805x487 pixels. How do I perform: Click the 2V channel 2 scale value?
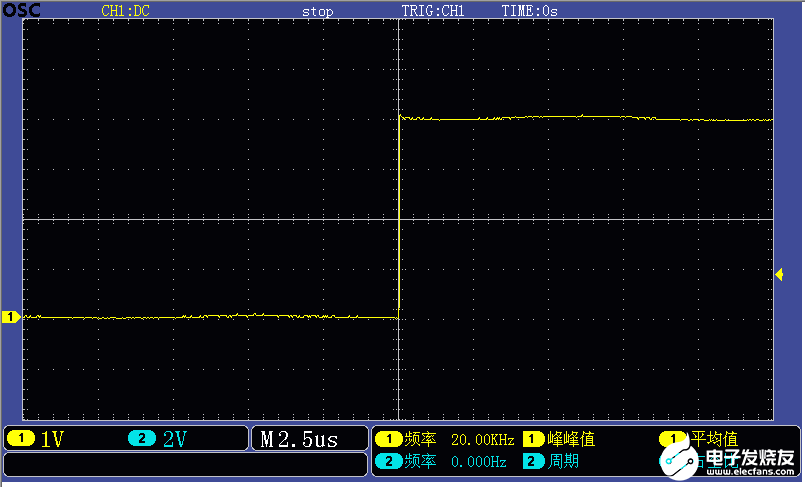[x=175, y=439]
